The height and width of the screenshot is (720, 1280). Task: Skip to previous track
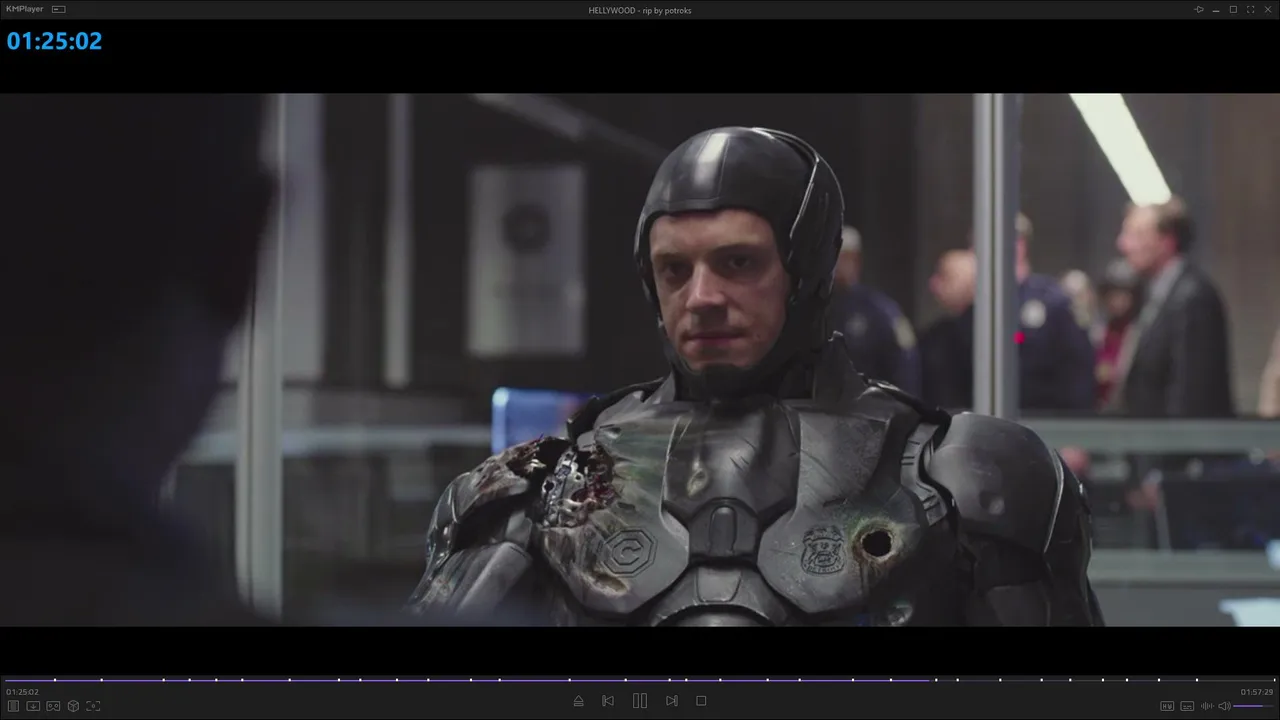(608, 701)
